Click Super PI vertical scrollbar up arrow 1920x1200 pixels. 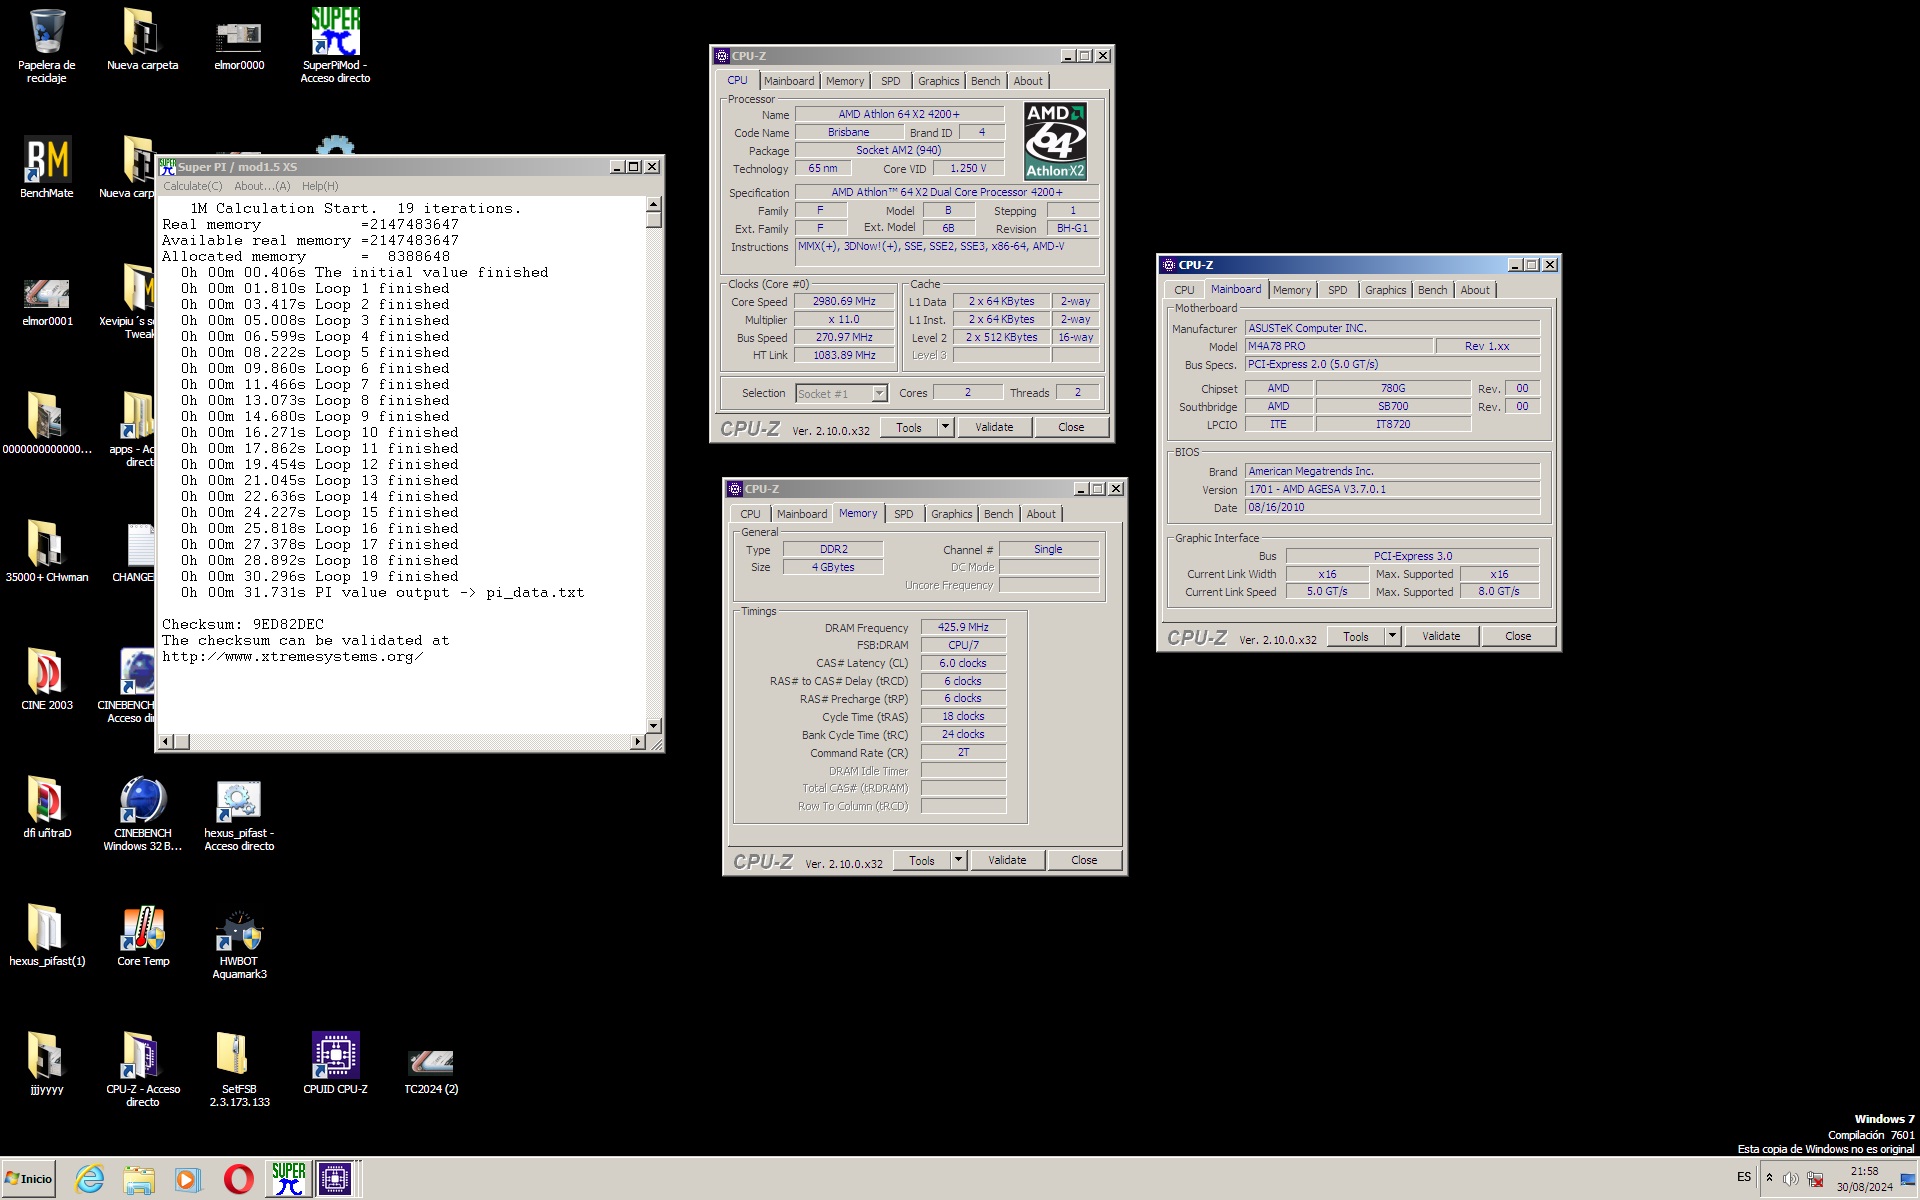click(654, 204)
